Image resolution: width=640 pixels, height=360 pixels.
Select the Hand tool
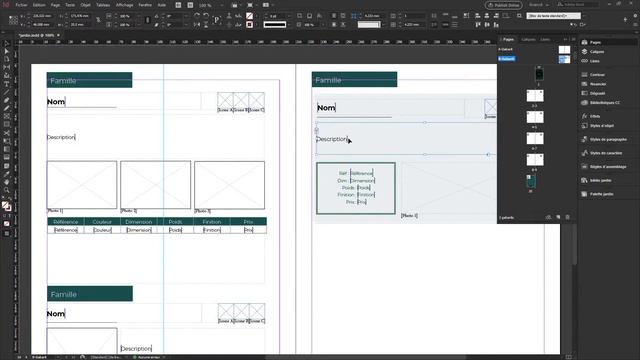6,182
